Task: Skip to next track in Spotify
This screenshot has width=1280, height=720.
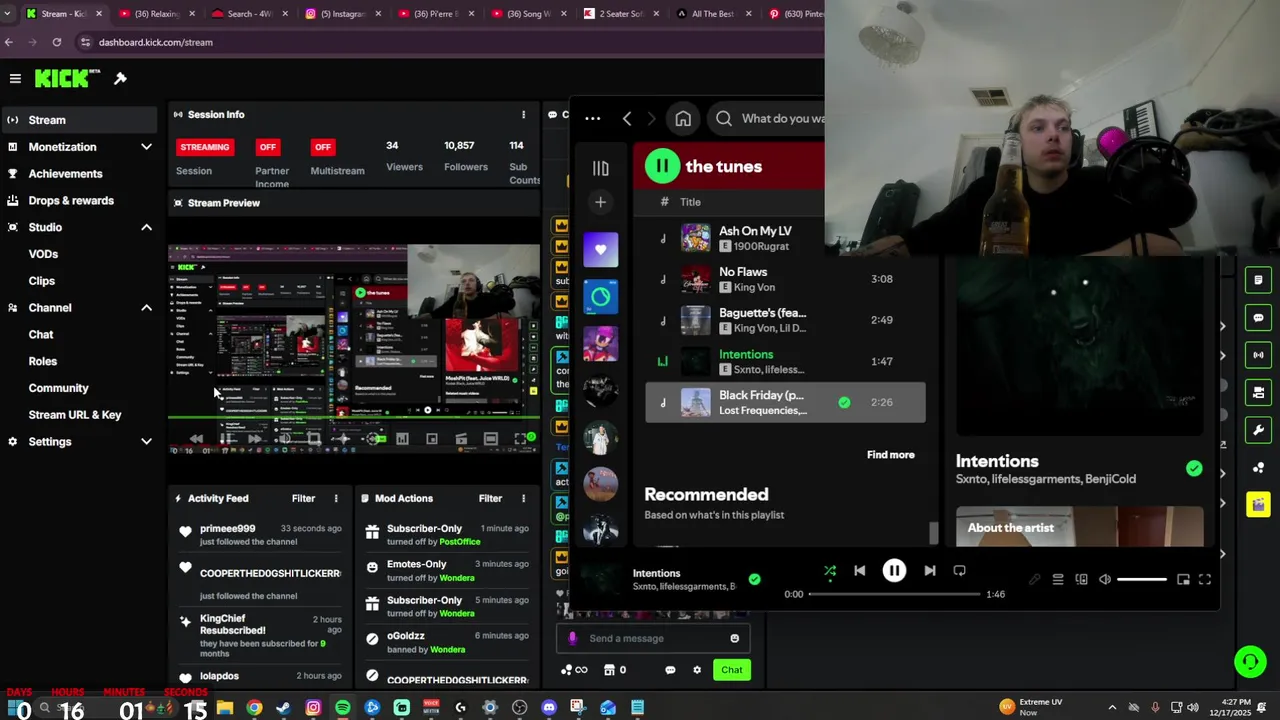Action: 929,570
